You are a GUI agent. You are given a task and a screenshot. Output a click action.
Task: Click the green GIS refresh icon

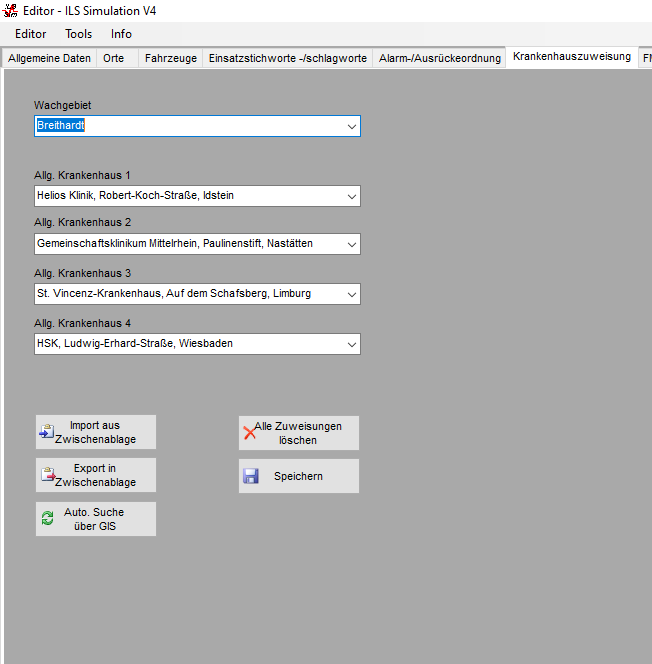coord(47,519)
